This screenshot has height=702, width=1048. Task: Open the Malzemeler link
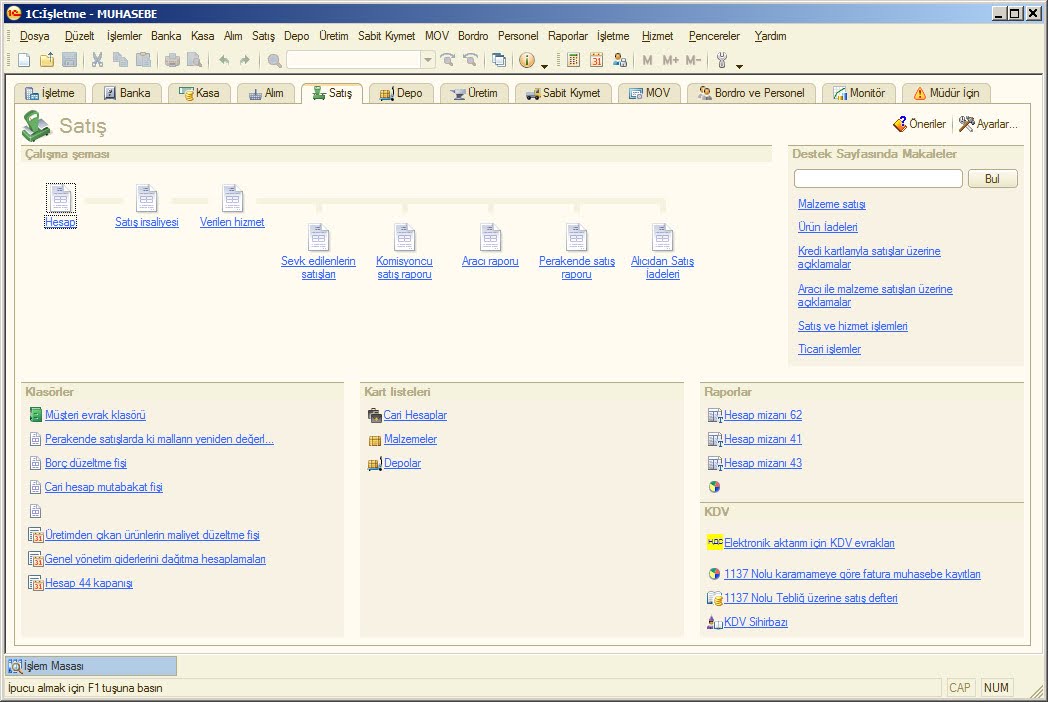(410, 439)
